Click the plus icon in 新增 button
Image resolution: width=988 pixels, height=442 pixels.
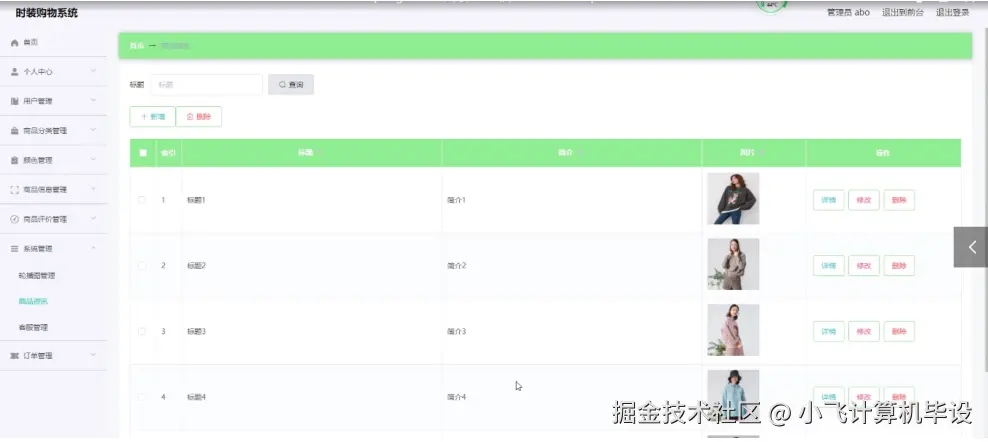tap(144, 117)
